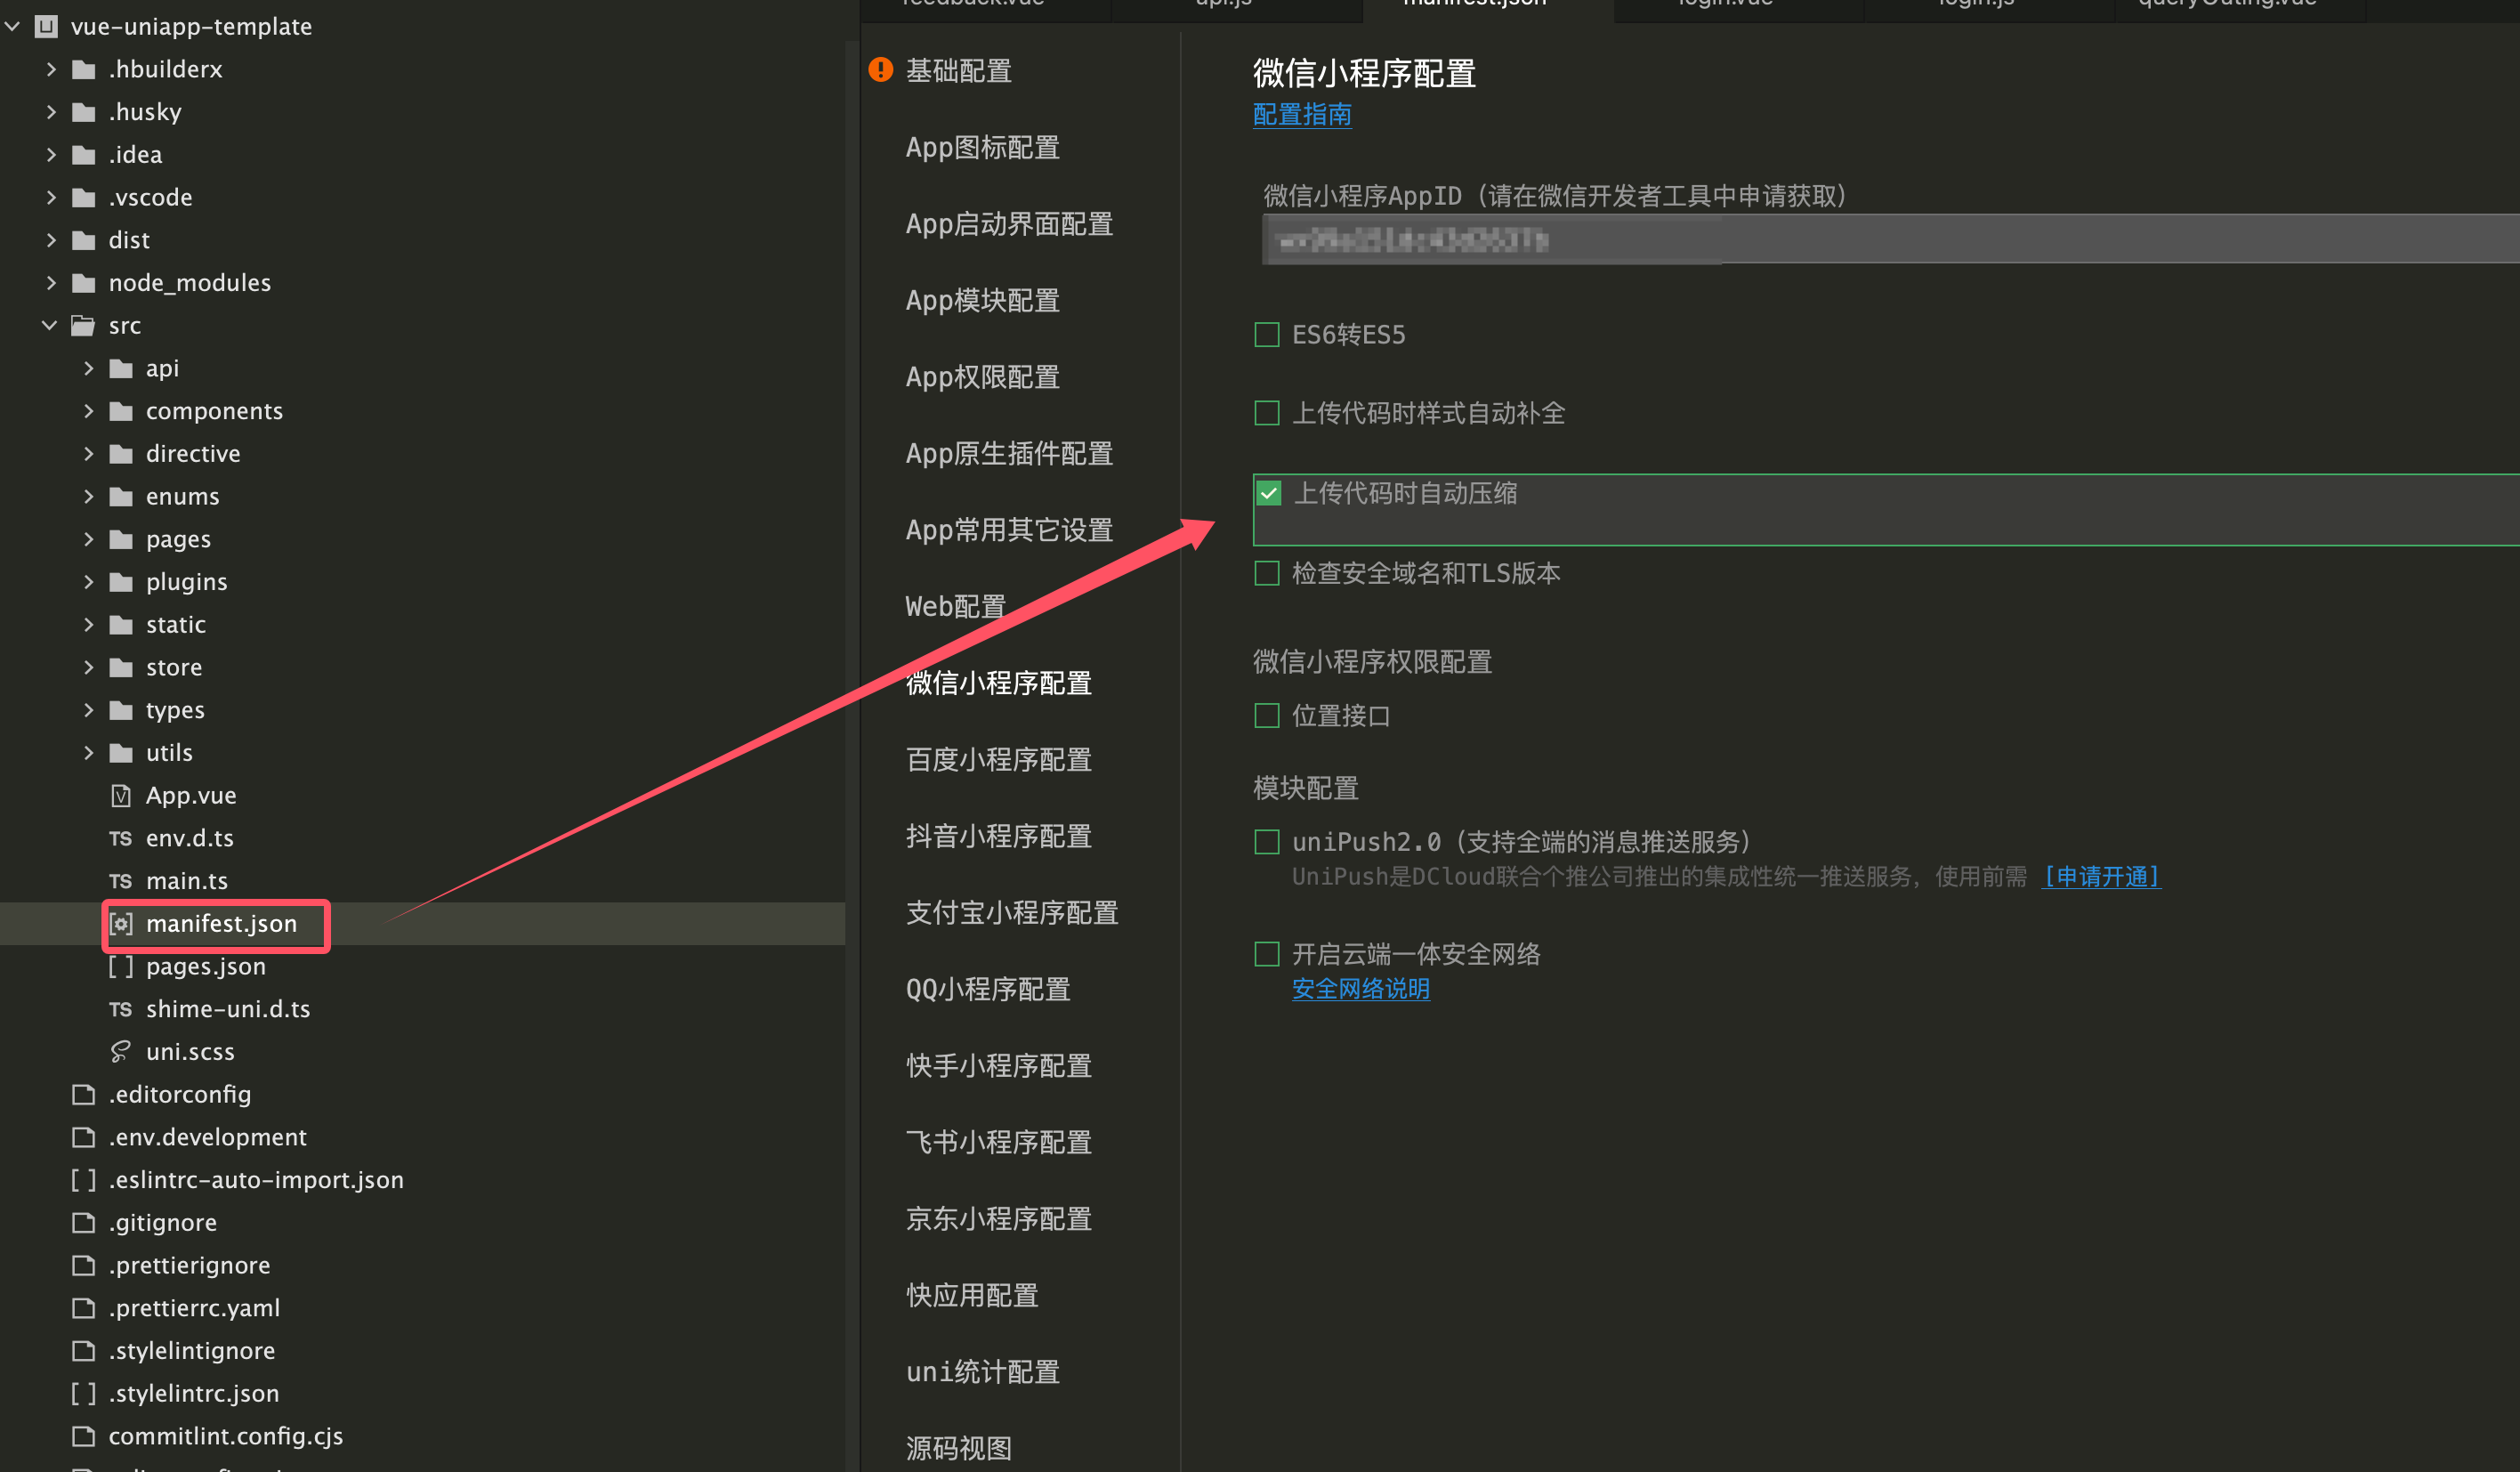Click the pages folder icon
Viewport: 2520px width, 1472px height.
121,540
